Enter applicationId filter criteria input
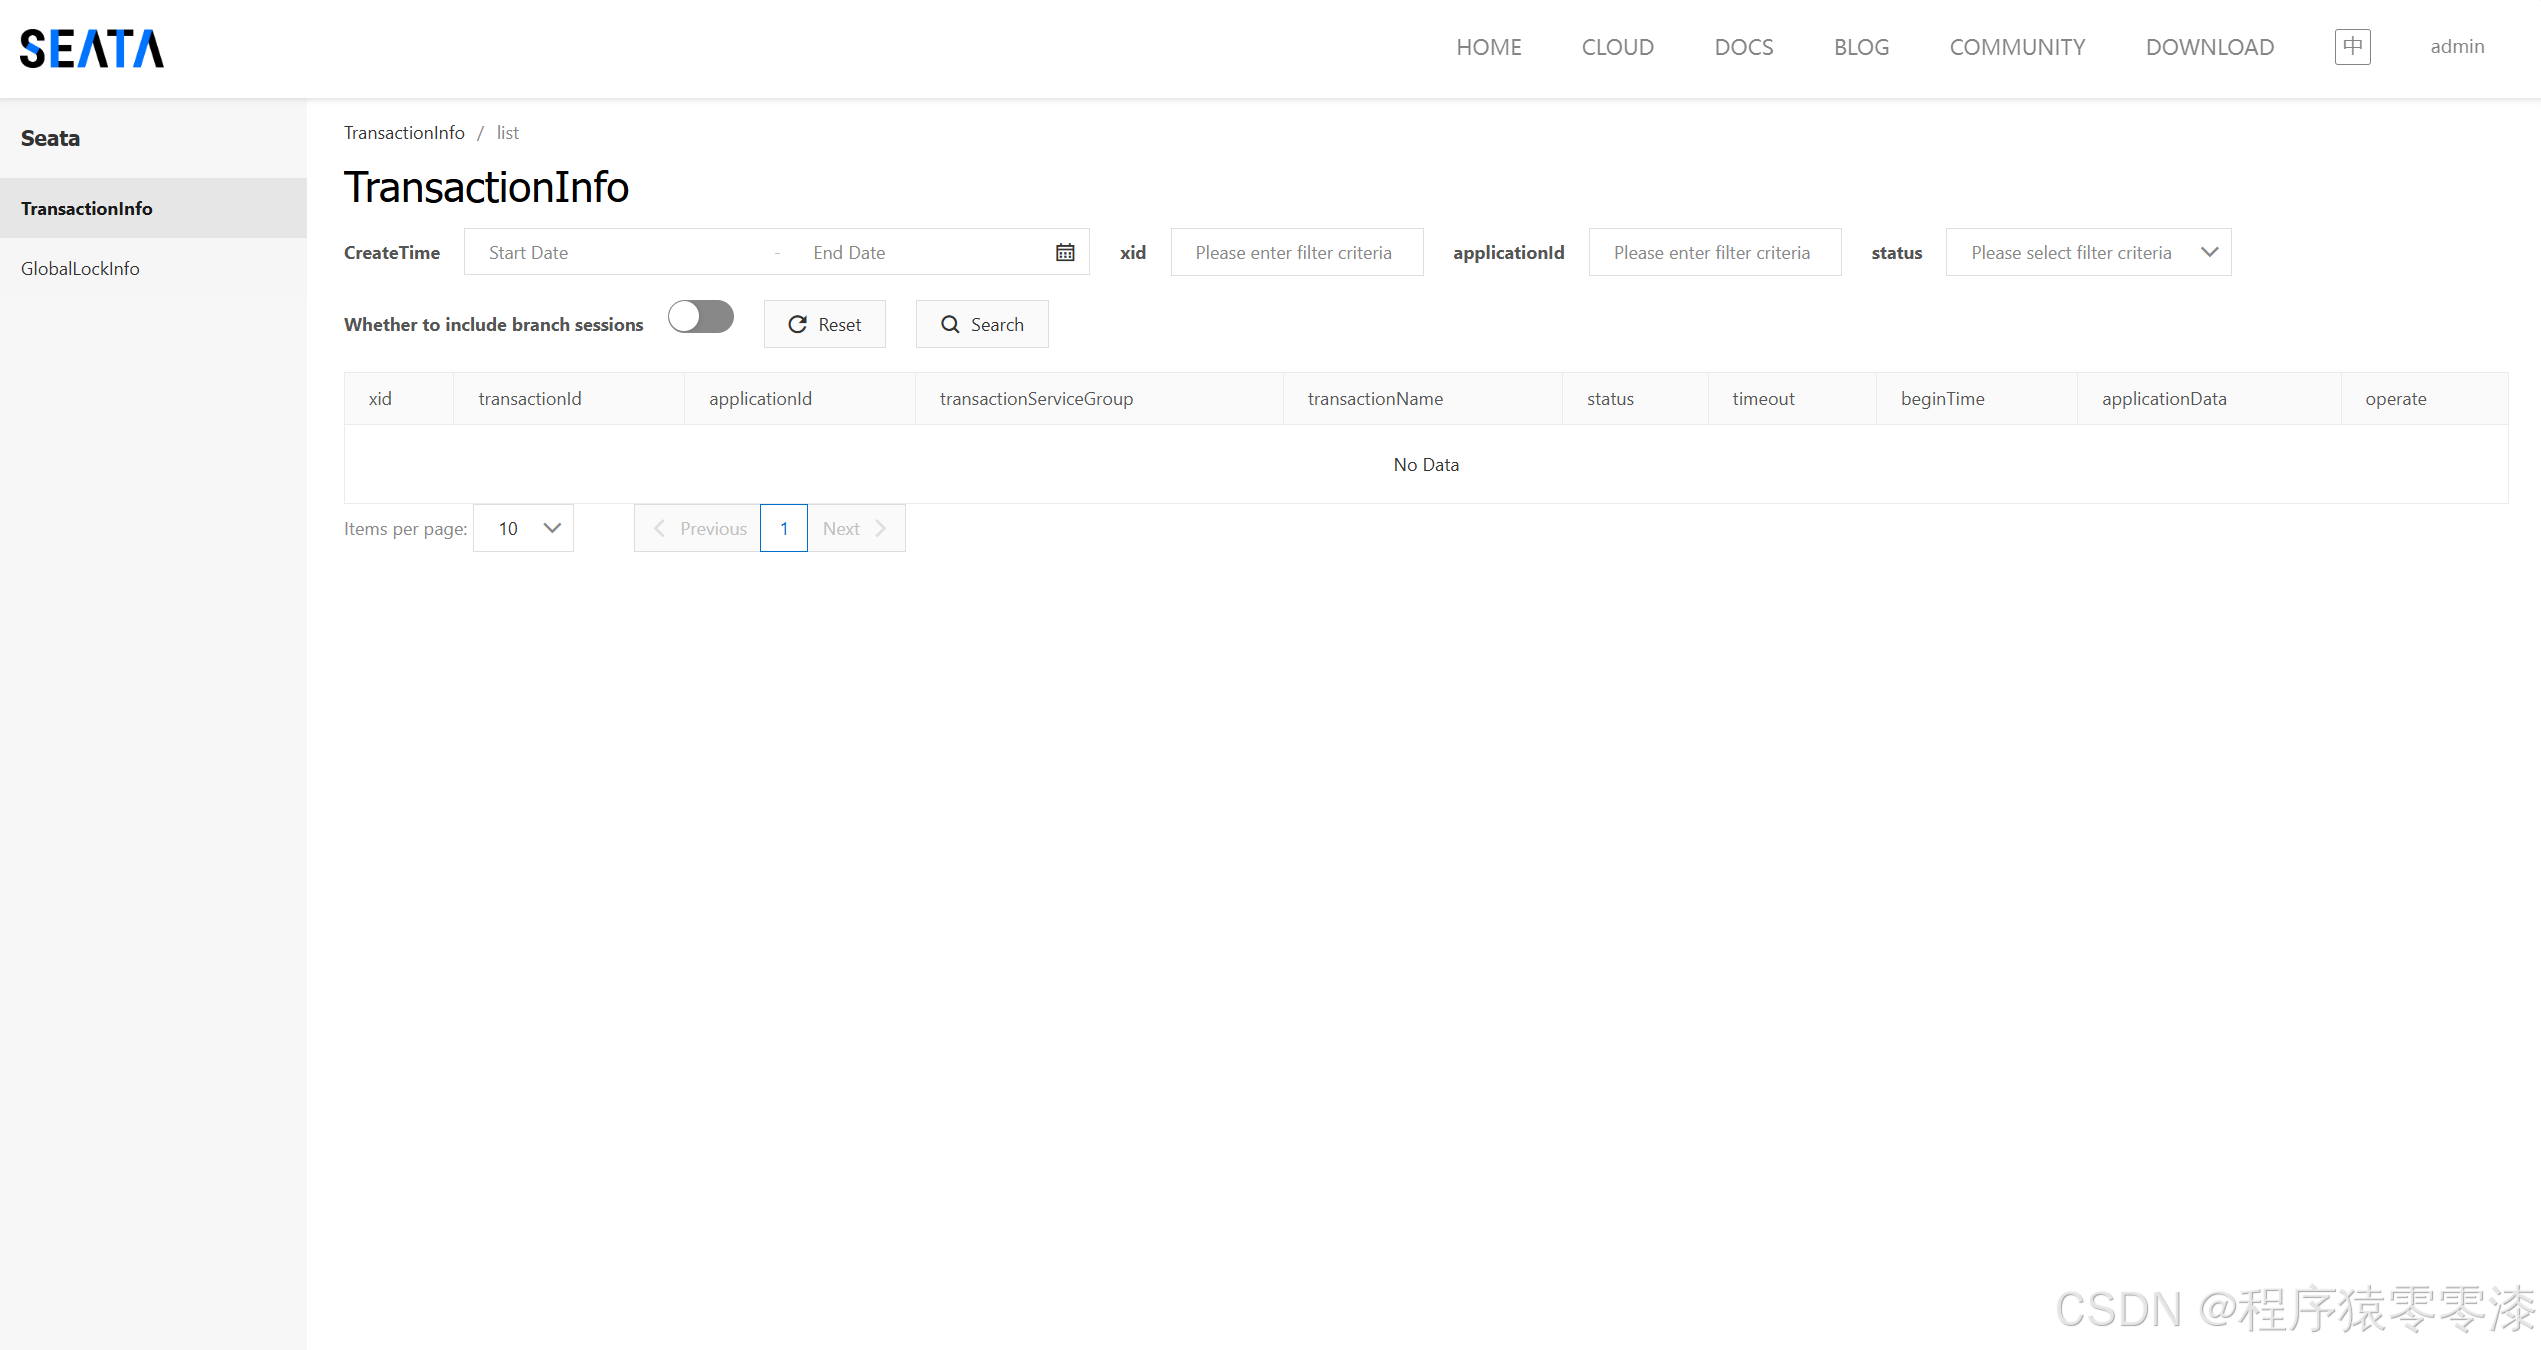The image size is (2541, 1350). click(1711, 252)
